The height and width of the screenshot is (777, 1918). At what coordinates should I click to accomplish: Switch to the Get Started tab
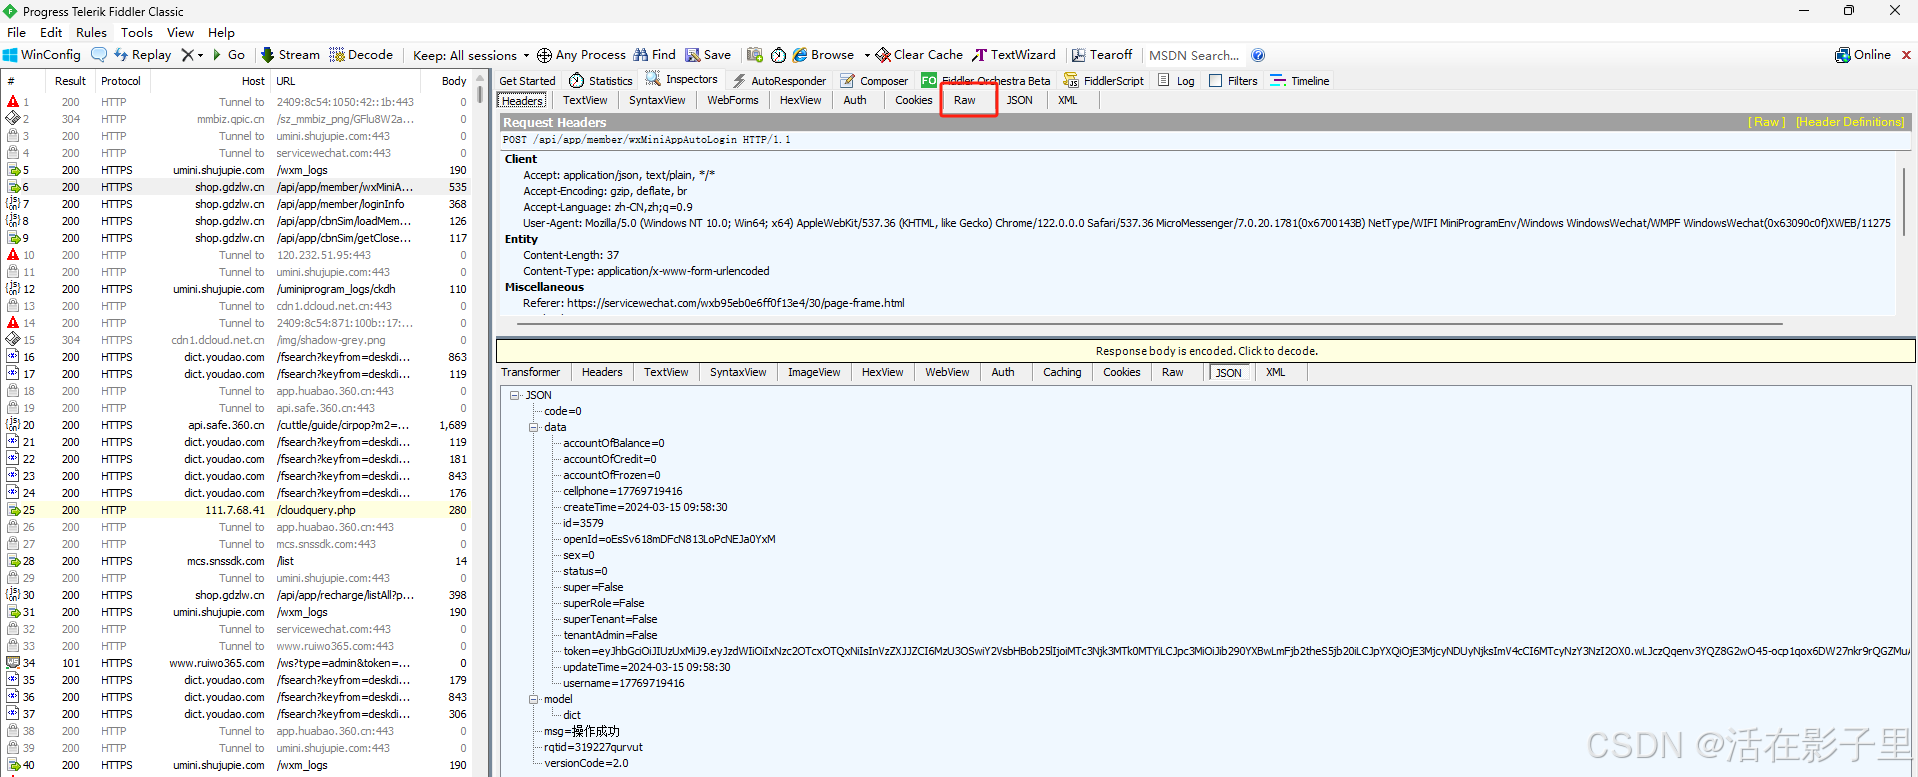527,81
